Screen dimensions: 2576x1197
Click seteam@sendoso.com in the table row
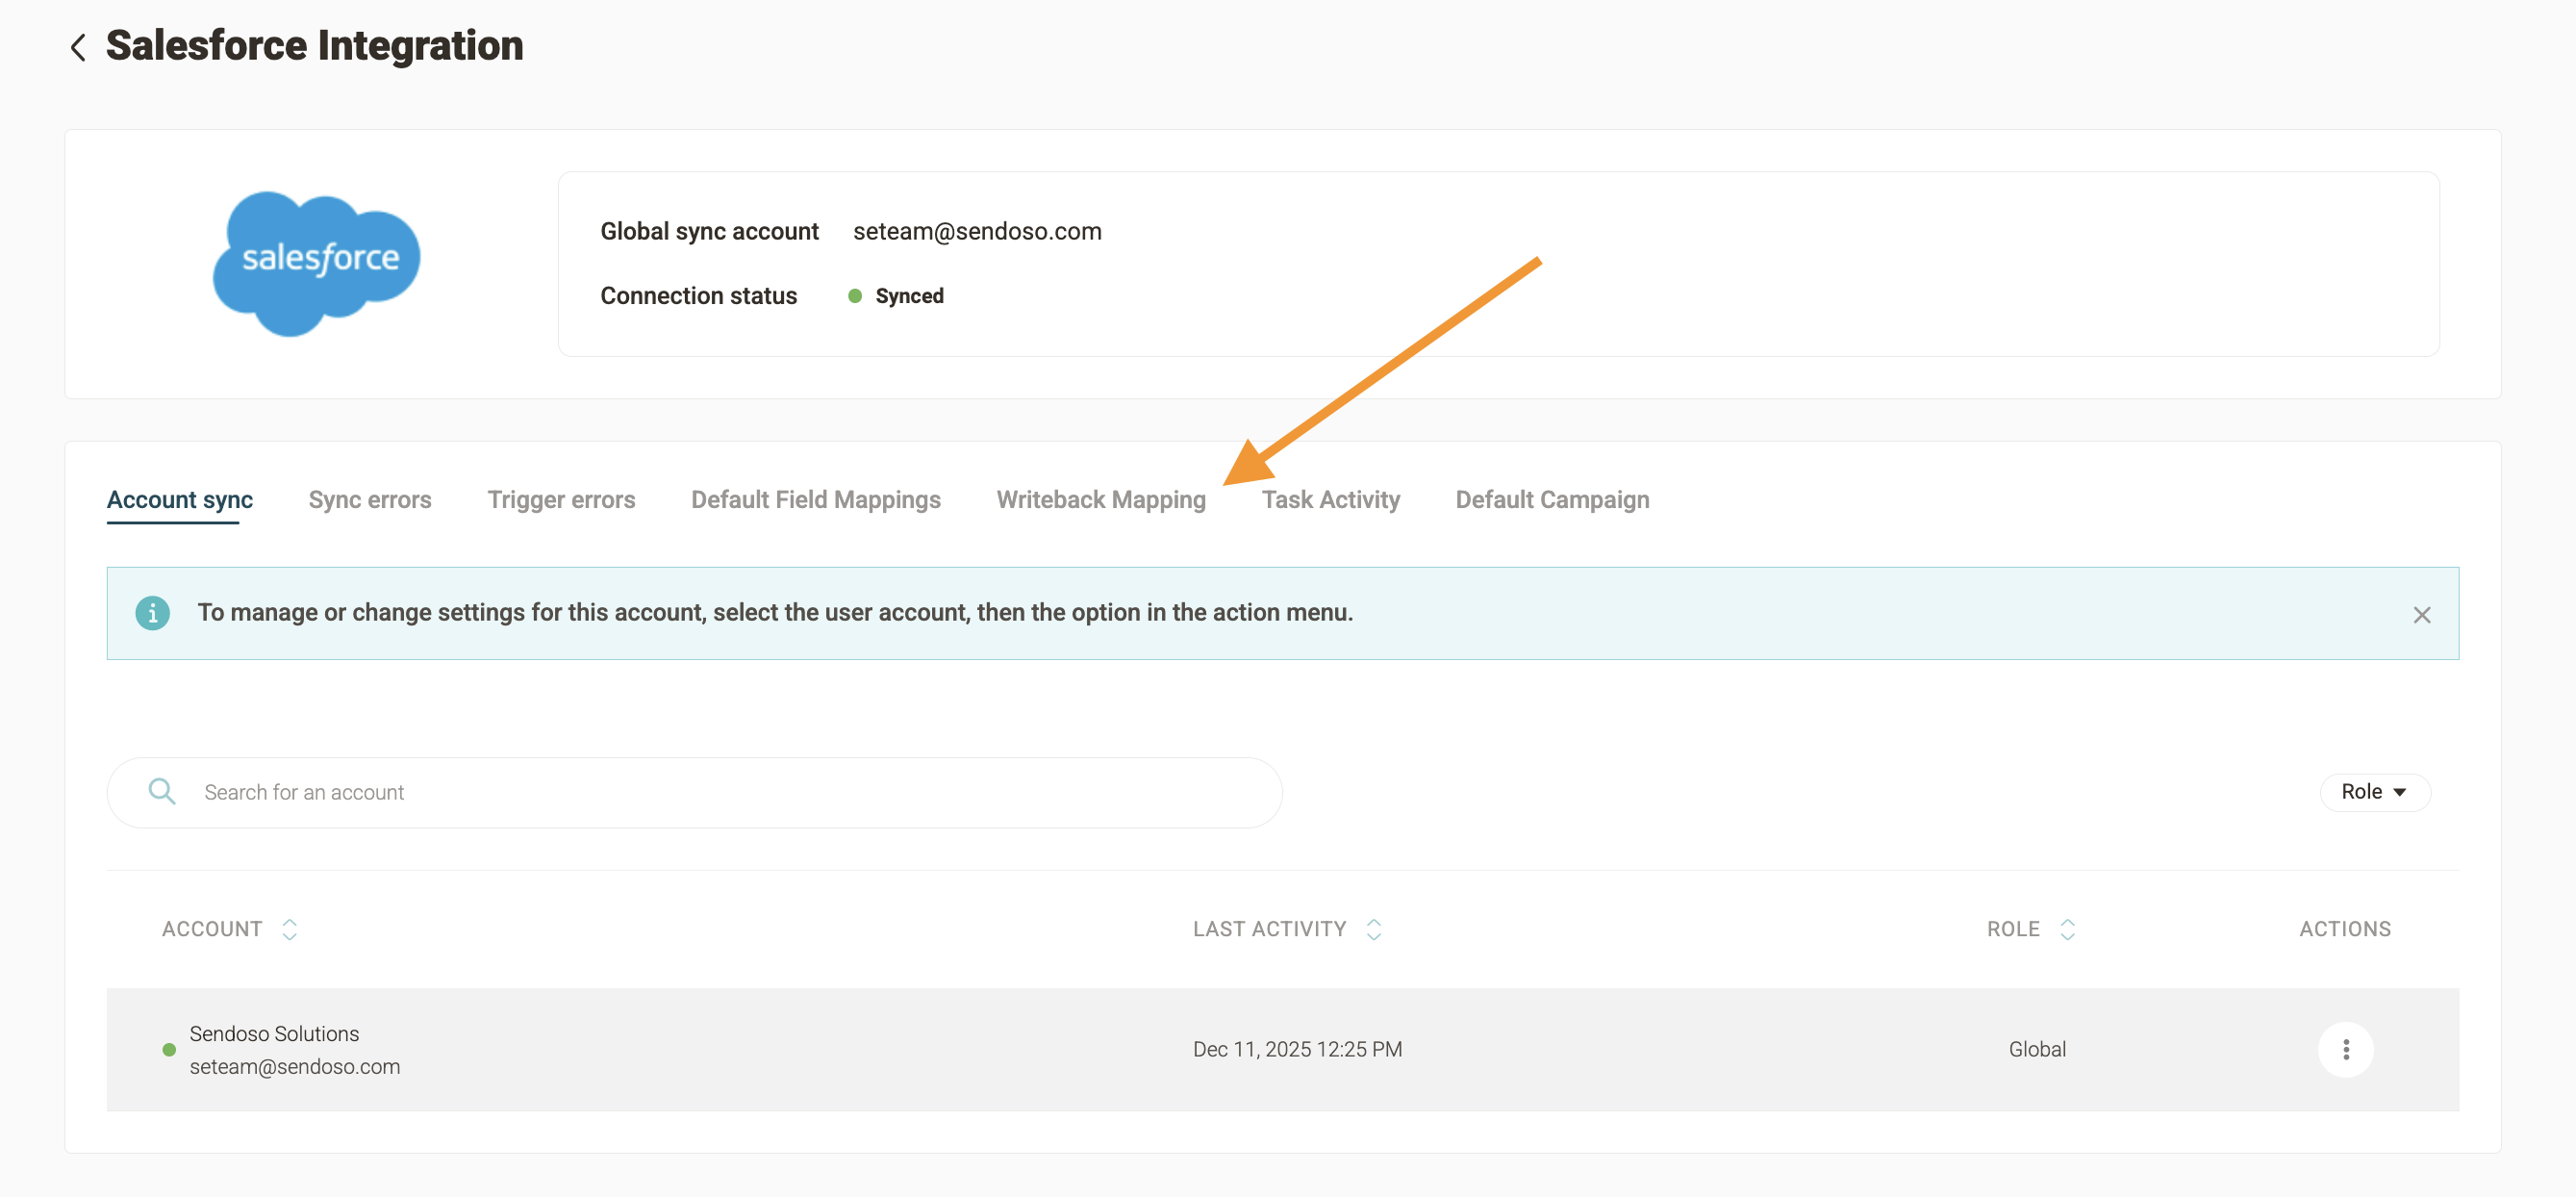pos(295,1066)
